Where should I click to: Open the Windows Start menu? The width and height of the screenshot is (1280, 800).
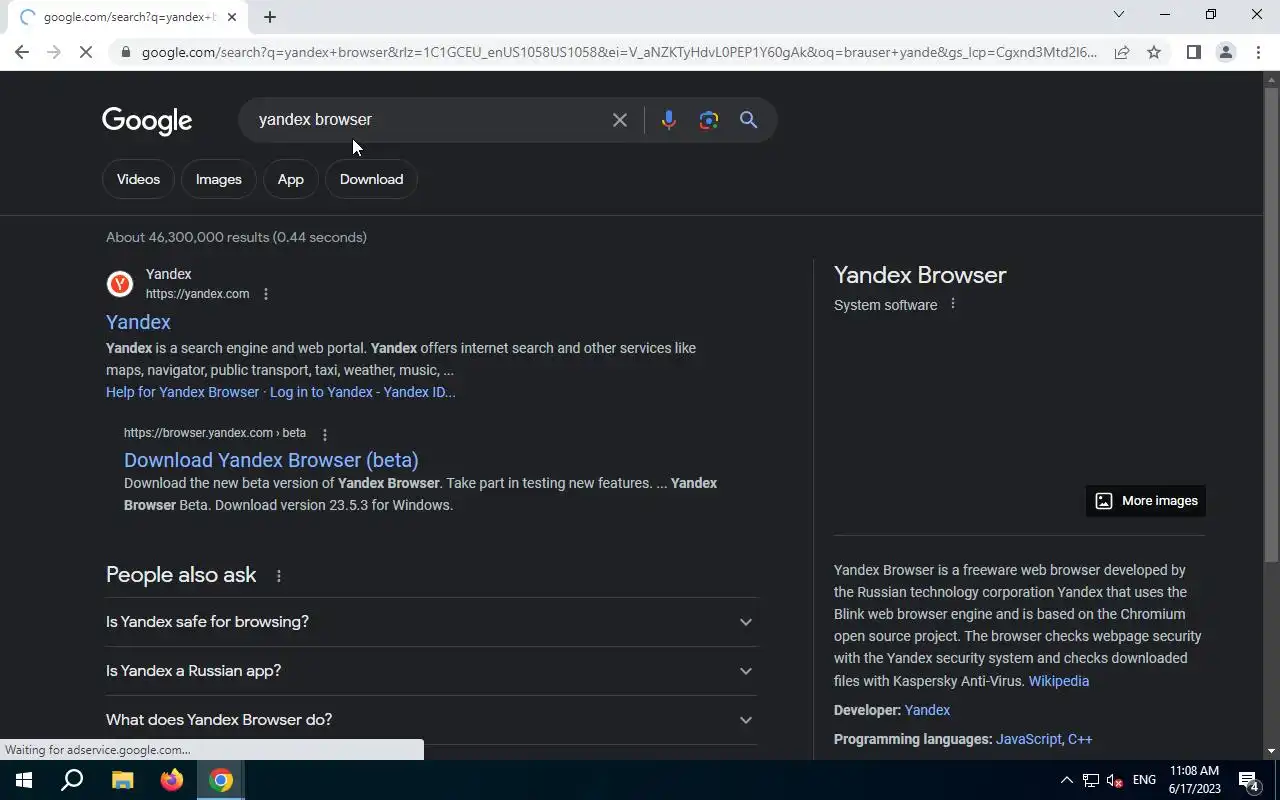coord(24,780)
